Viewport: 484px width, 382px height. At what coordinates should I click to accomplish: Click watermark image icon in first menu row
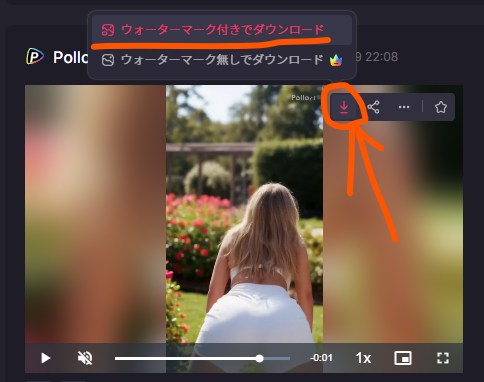108,30
